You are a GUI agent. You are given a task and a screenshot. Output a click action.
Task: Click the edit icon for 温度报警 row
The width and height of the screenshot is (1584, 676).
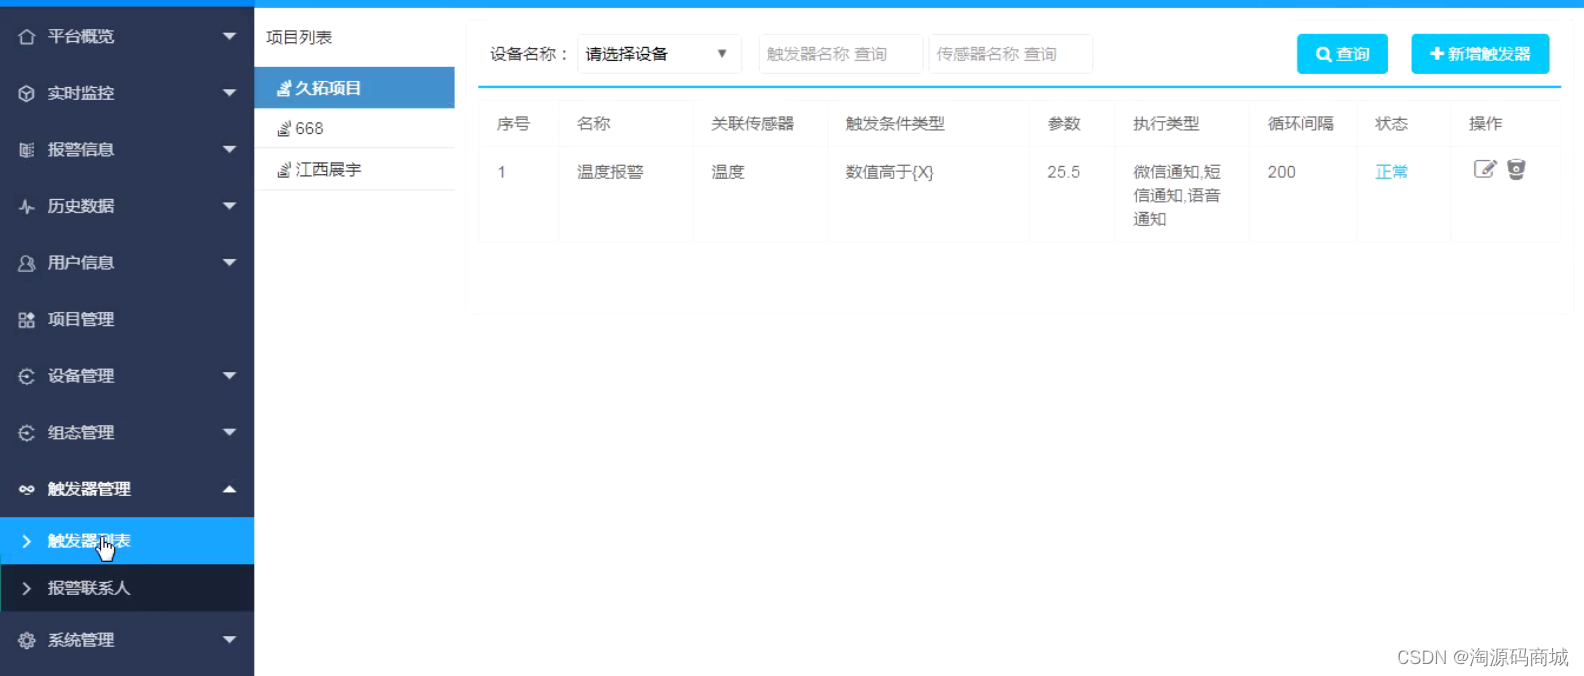[x=1485, y=169]
